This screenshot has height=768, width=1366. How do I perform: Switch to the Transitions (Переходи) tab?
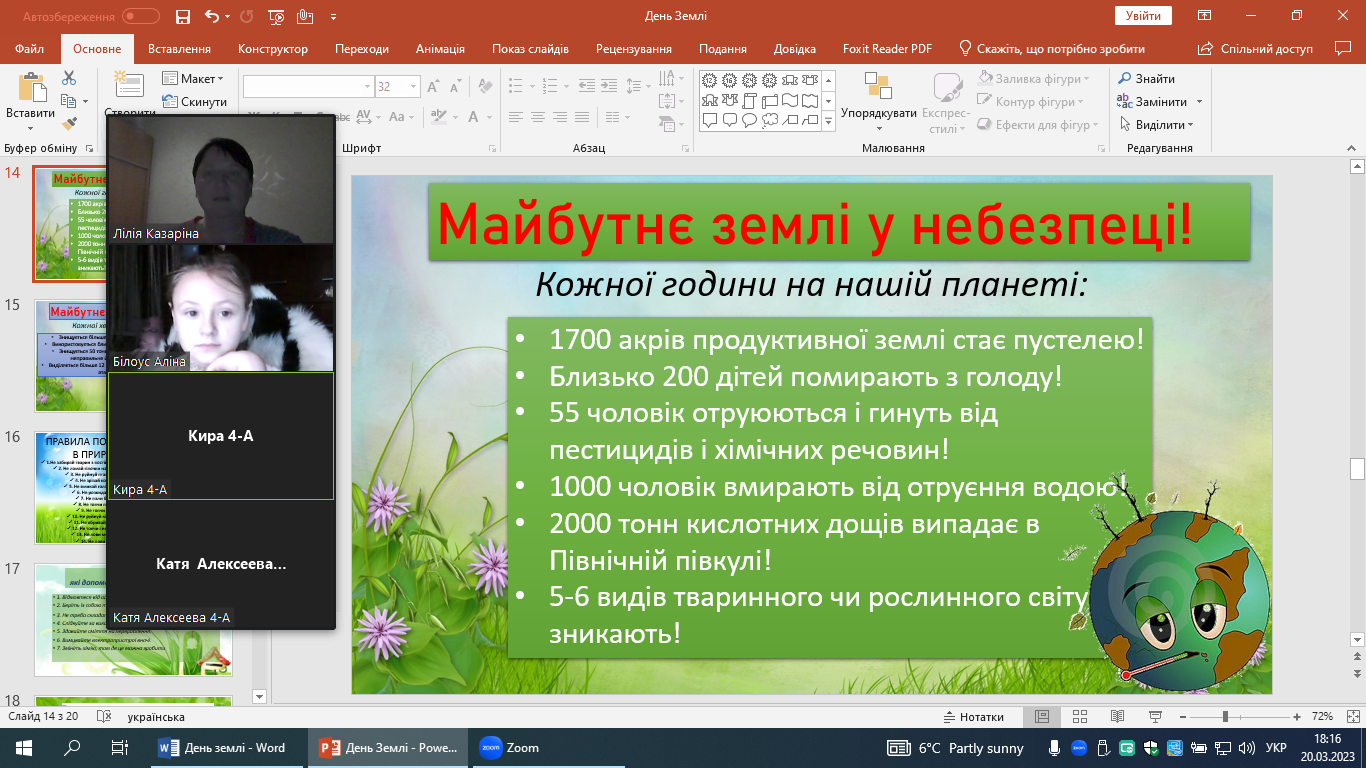pyautogui.click(x=362, y=48)
